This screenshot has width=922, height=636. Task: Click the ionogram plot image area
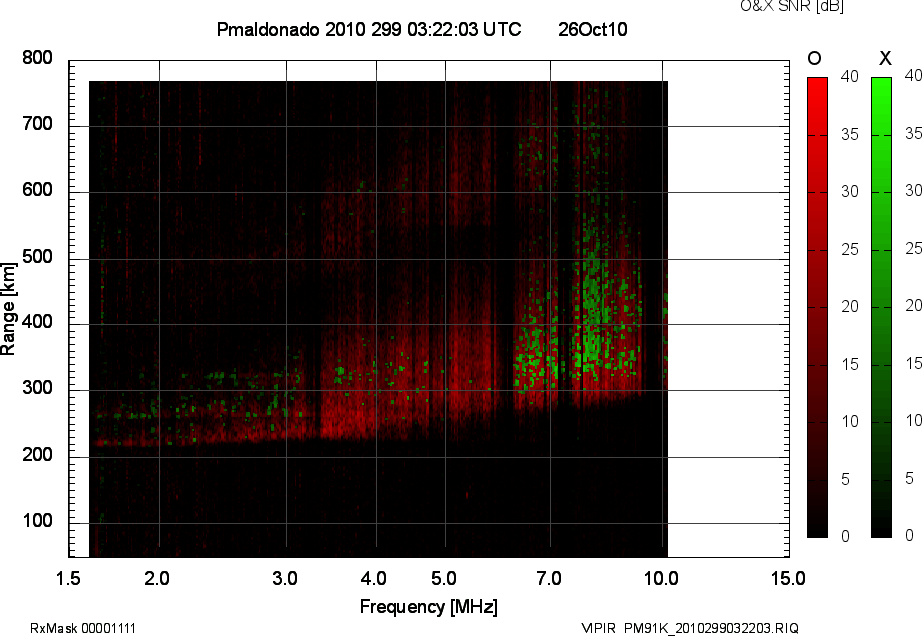coord(378,319)
